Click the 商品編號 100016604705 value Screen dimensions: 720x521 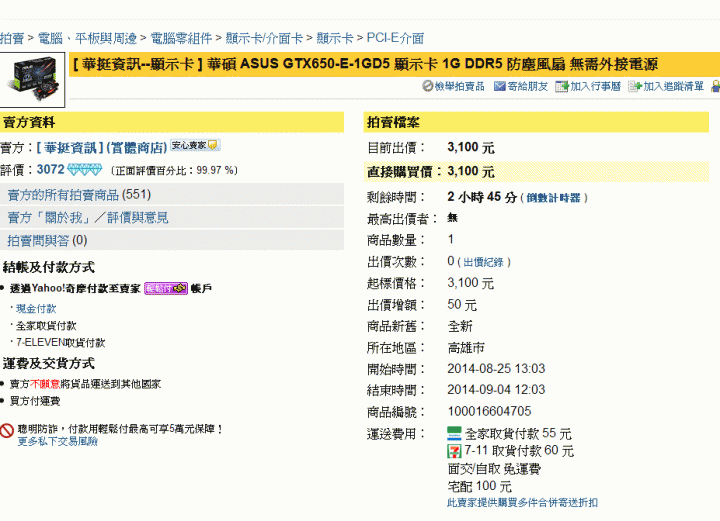click(x=489, y=411)
